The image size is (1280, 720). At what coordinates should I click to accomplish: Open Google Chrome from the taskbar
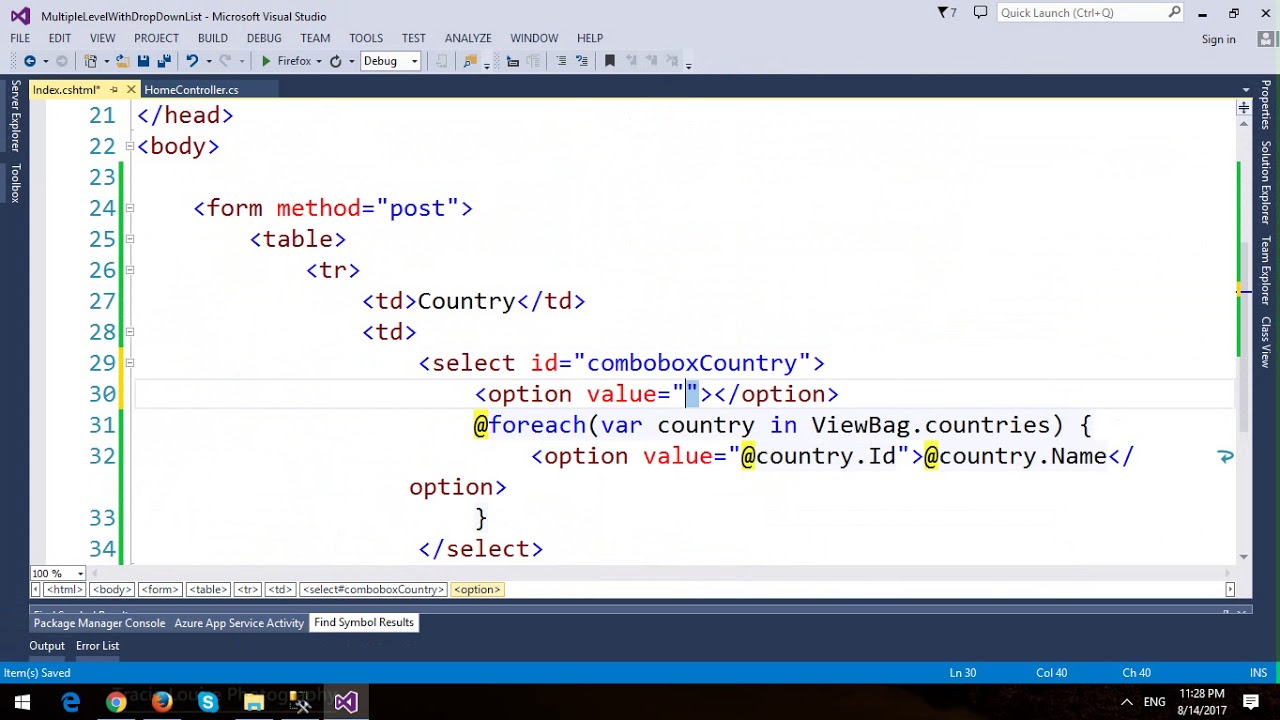pyautogui.click(x=116, y=702)
